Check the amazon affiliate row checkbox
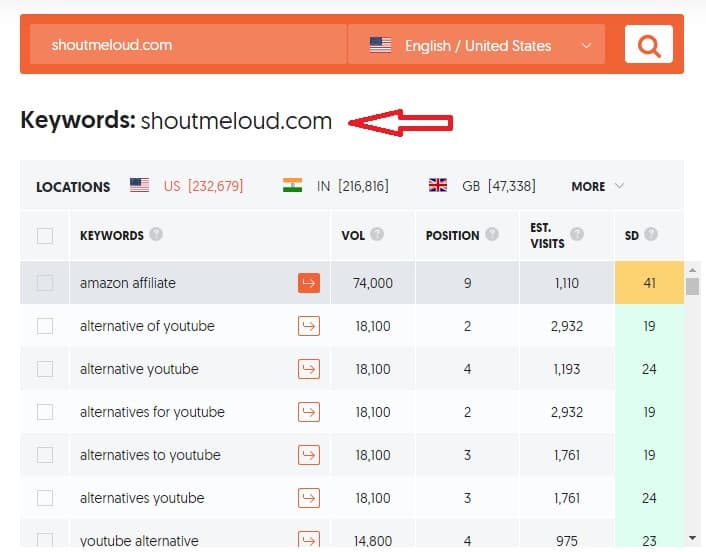 pyautogui.click(x=45, y=283)
